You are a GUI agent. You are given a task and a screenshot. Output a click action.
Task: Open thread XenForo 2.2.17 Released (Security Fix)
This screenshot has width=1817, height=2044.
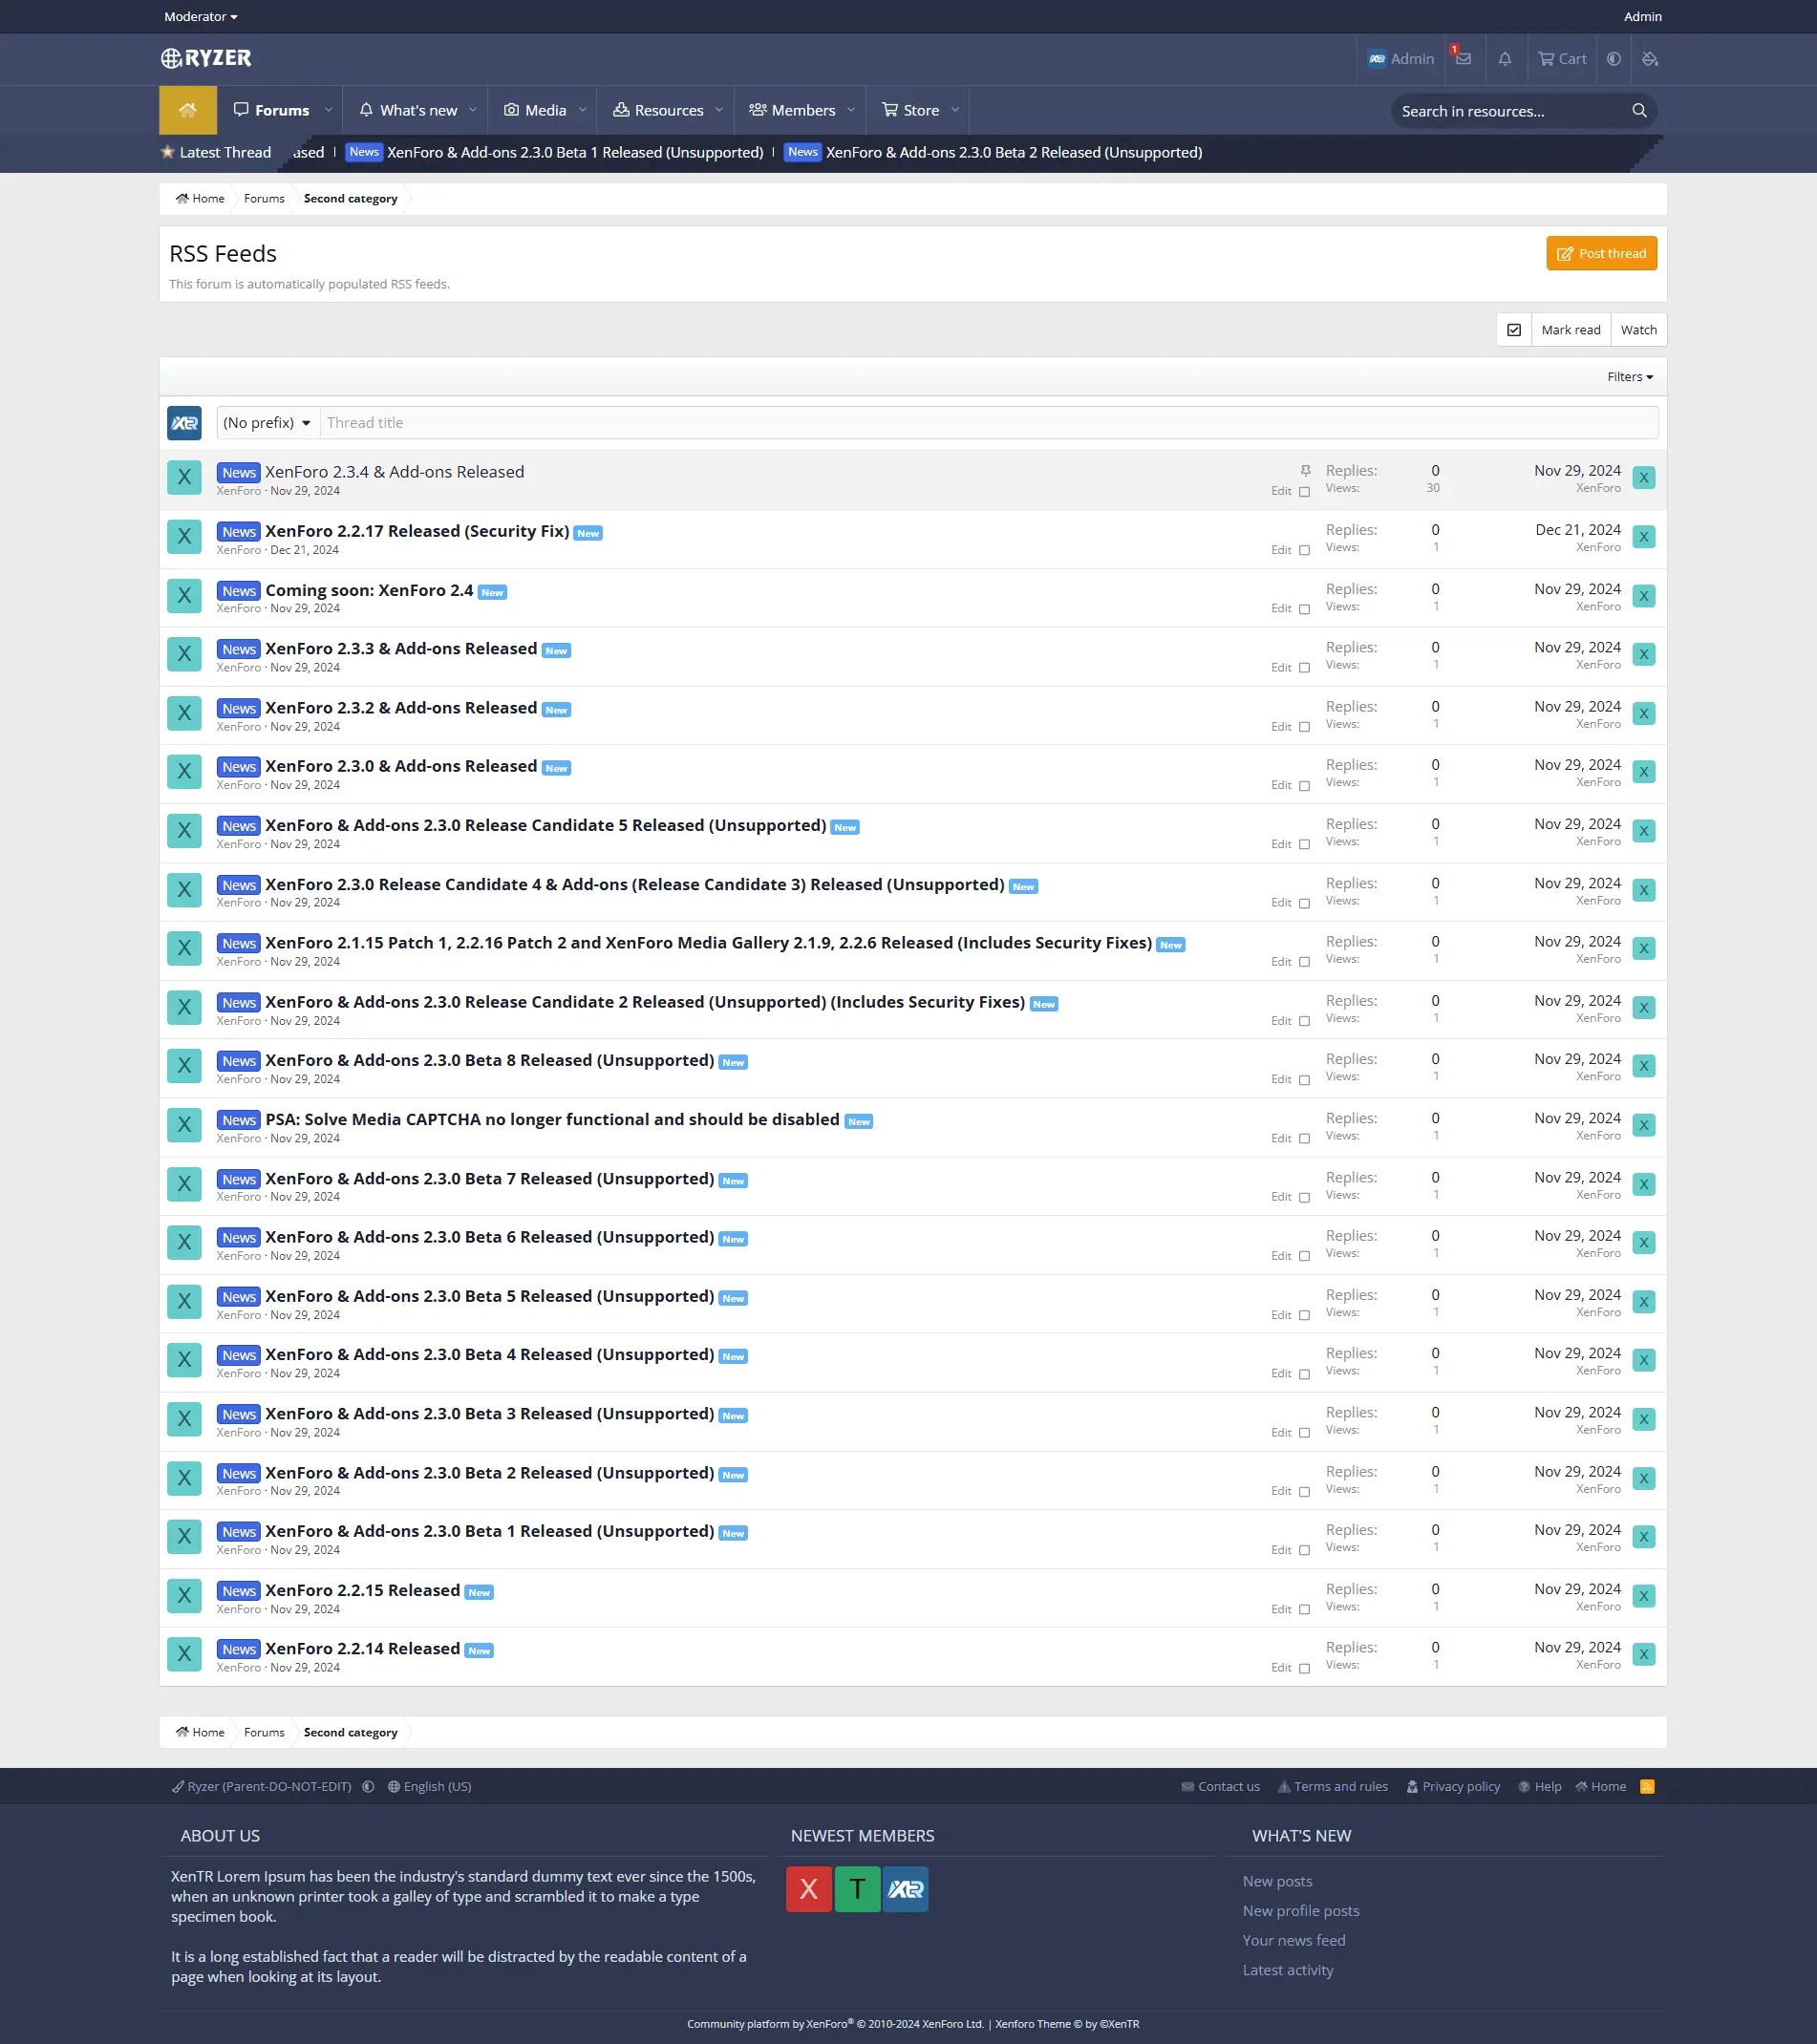click(x=416, y=531)
